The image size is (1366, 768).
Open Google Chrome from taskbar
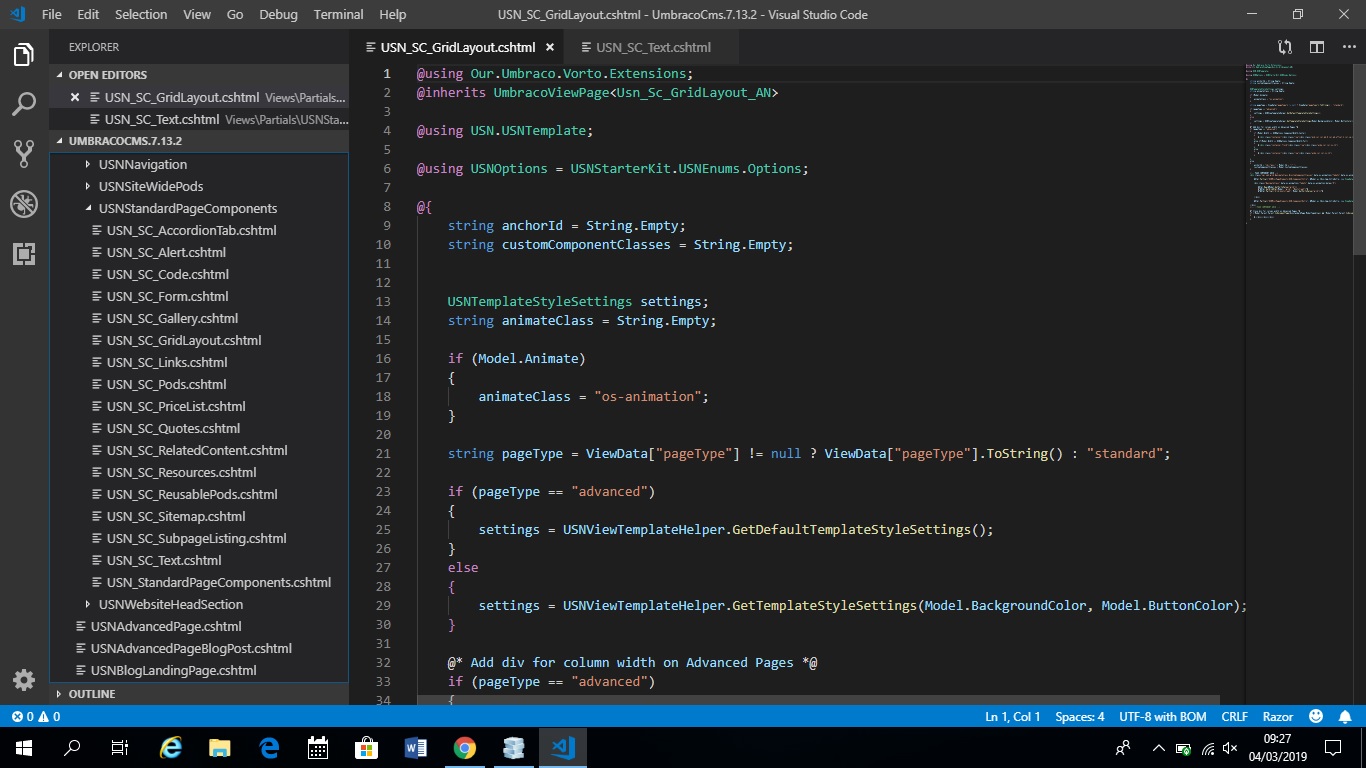tap(465, 748)
